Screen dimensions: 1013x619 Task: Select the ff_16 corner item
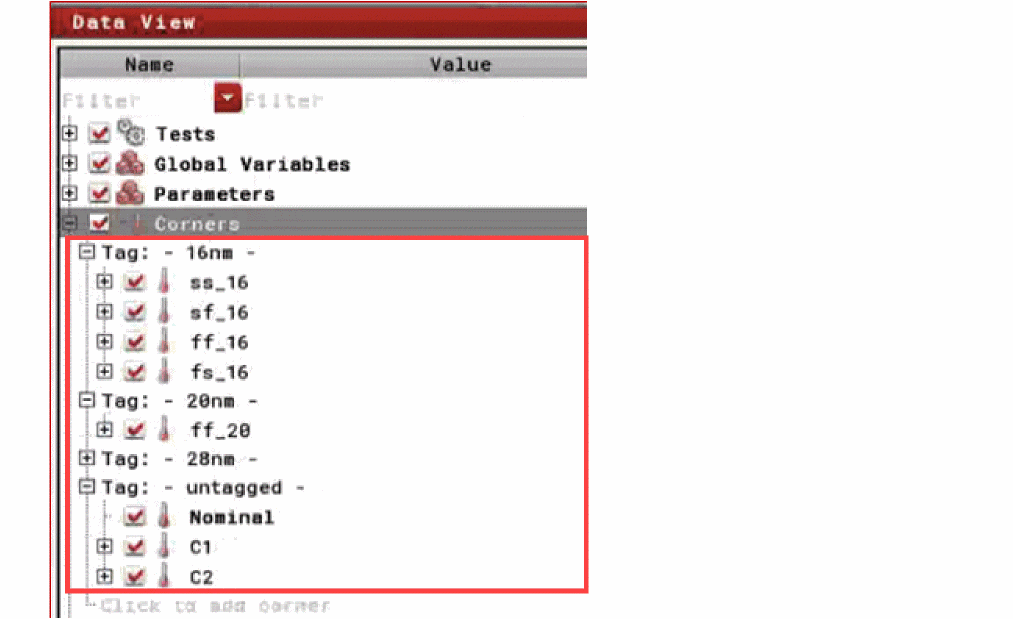pos(219,342)
